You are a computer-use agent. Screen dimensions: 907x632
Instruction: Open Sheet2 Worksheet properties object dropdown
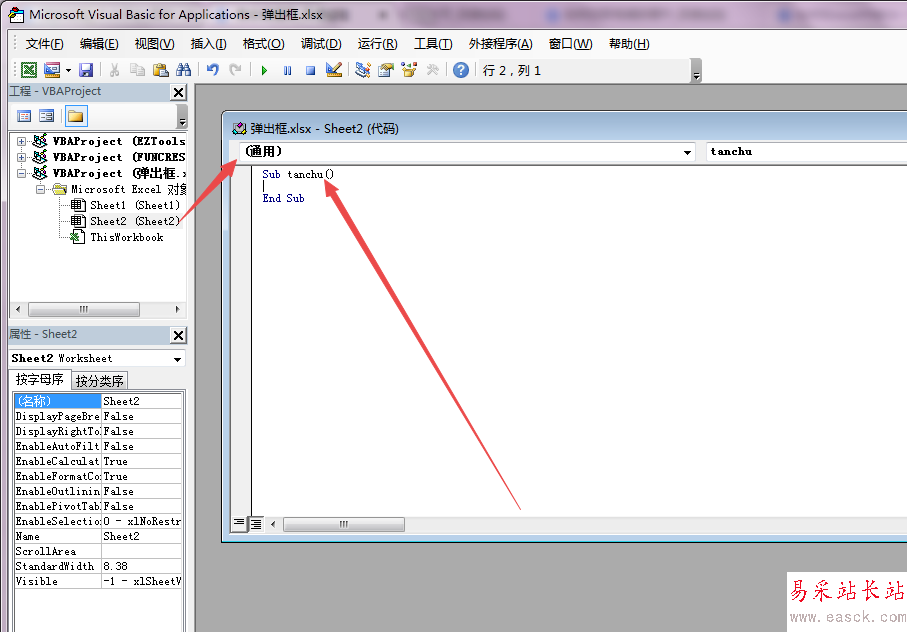coord(178,359)
